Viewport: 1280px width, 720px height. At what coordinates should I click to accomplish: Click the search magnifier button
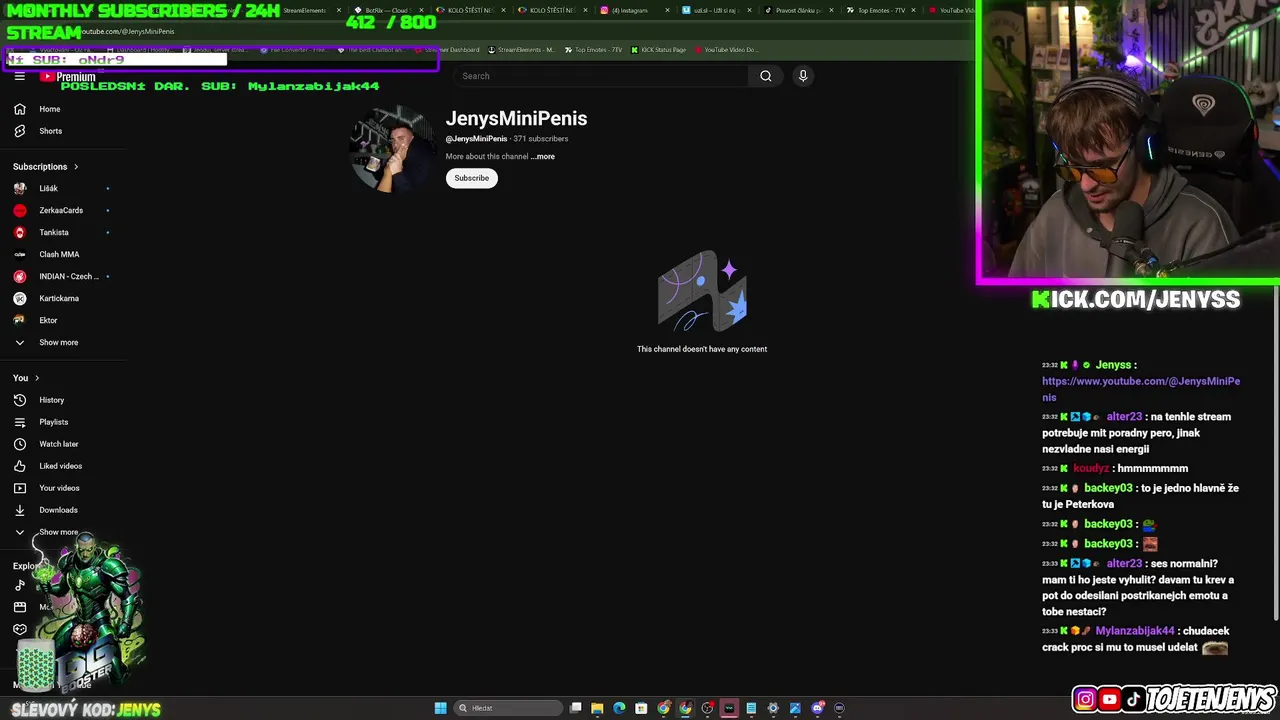[766, 76]
